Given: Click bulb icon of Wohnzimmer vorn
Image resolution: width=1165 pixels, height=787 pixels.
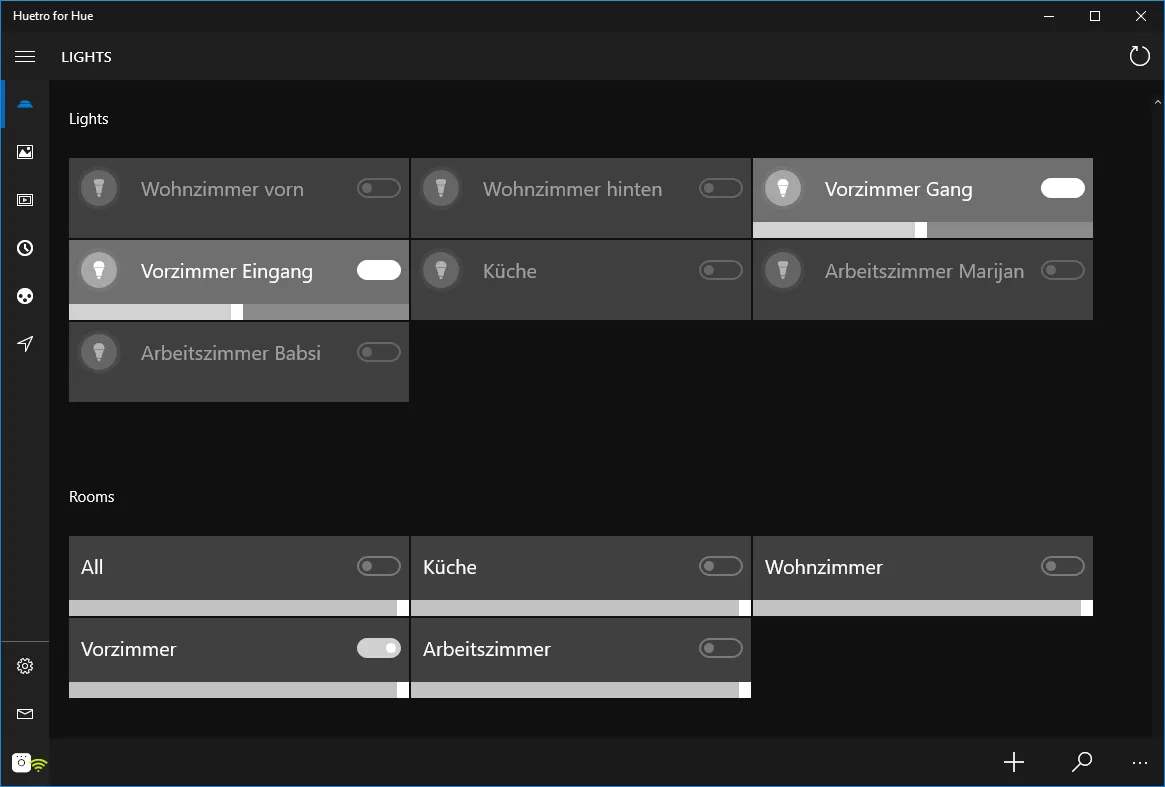Looking at the screenshot, I should (x=99, y=188).
